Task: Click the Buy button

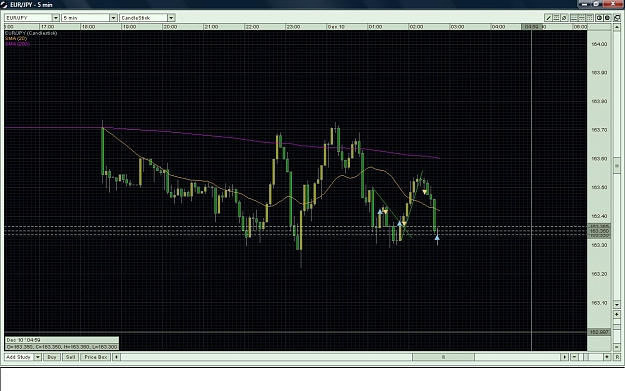Action: pos(52,357)
